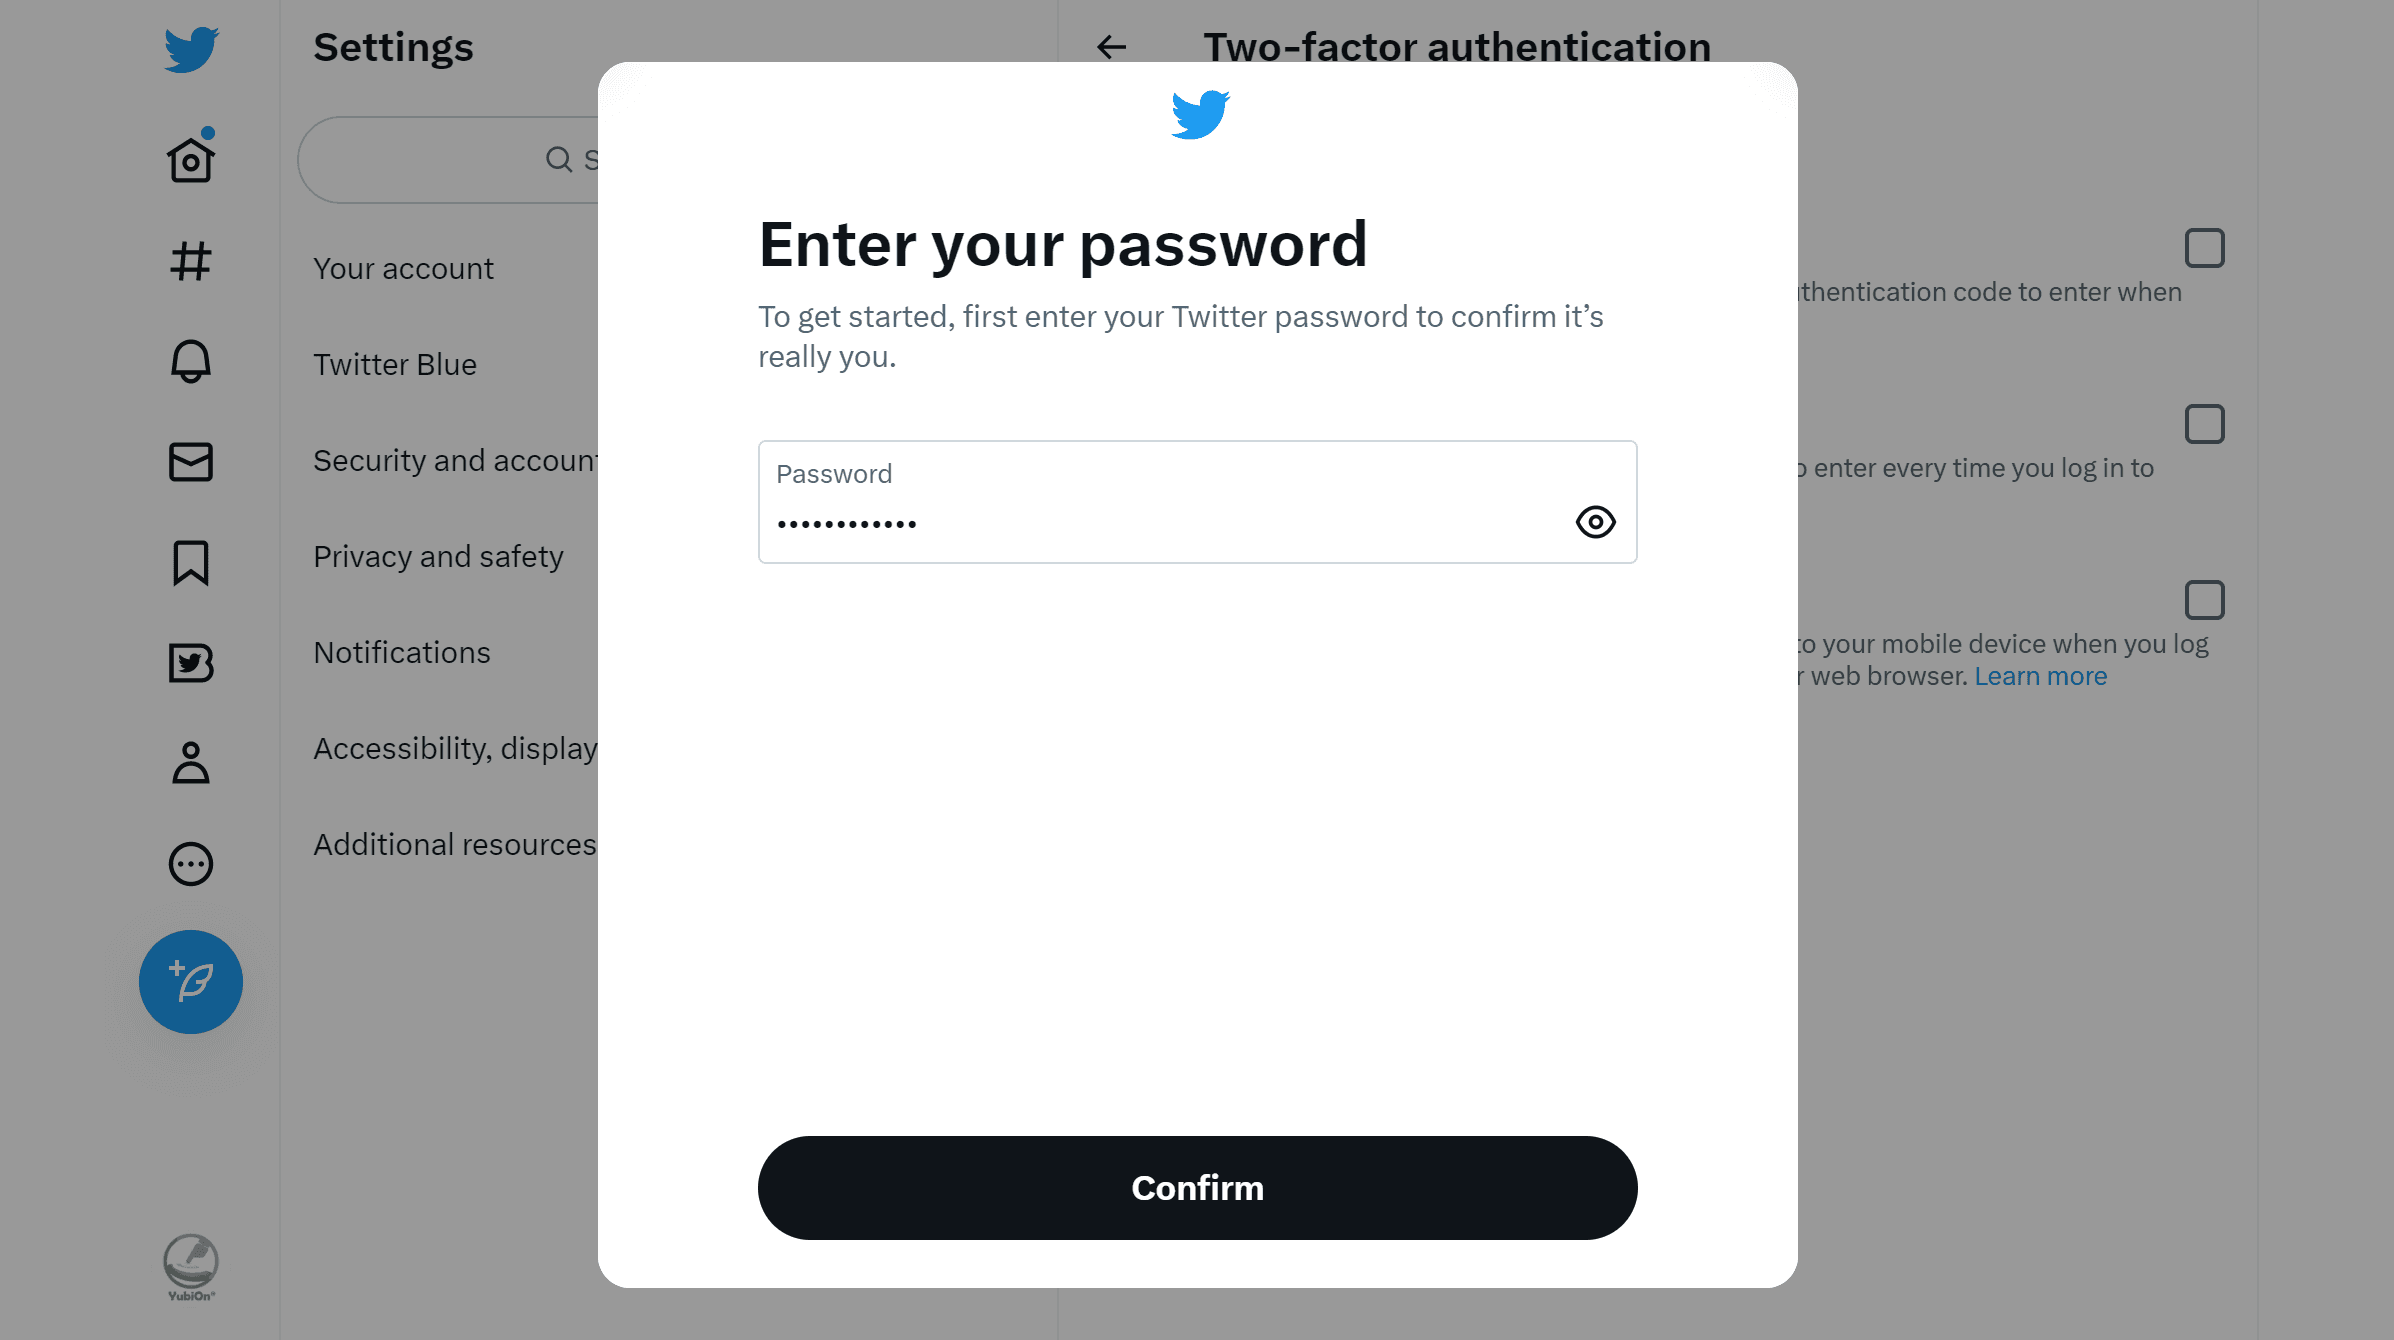Tick the second two-factor method checkbox
The height and width of the screenshot is (1340, 2394).
[x=2205, y=424]
